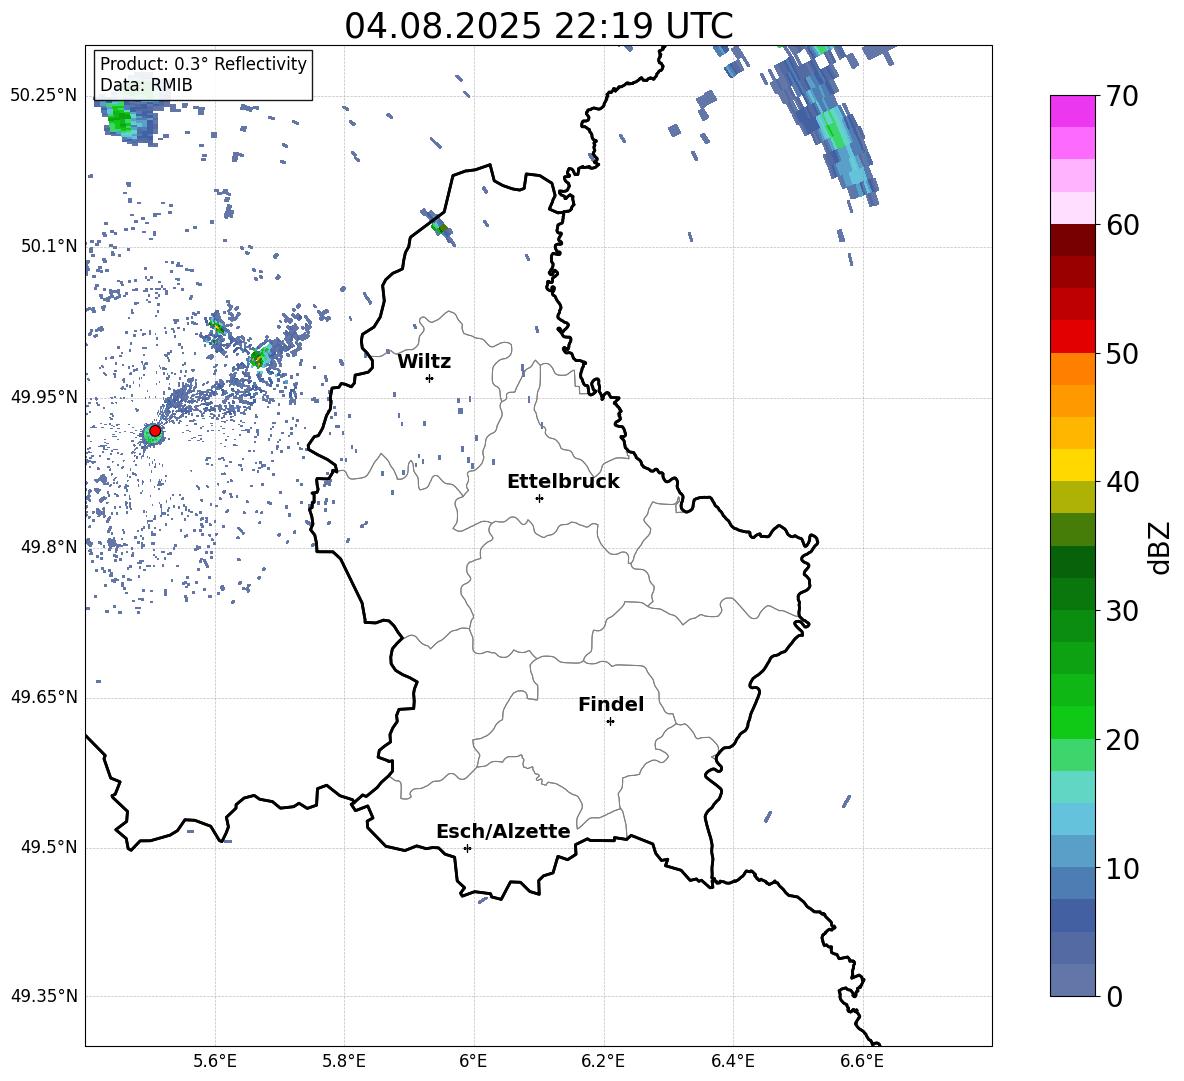Click the bright red swatch just above 50
Screen dimensions: 1184x1081
pyautogui.click(x=1072, y=337)
